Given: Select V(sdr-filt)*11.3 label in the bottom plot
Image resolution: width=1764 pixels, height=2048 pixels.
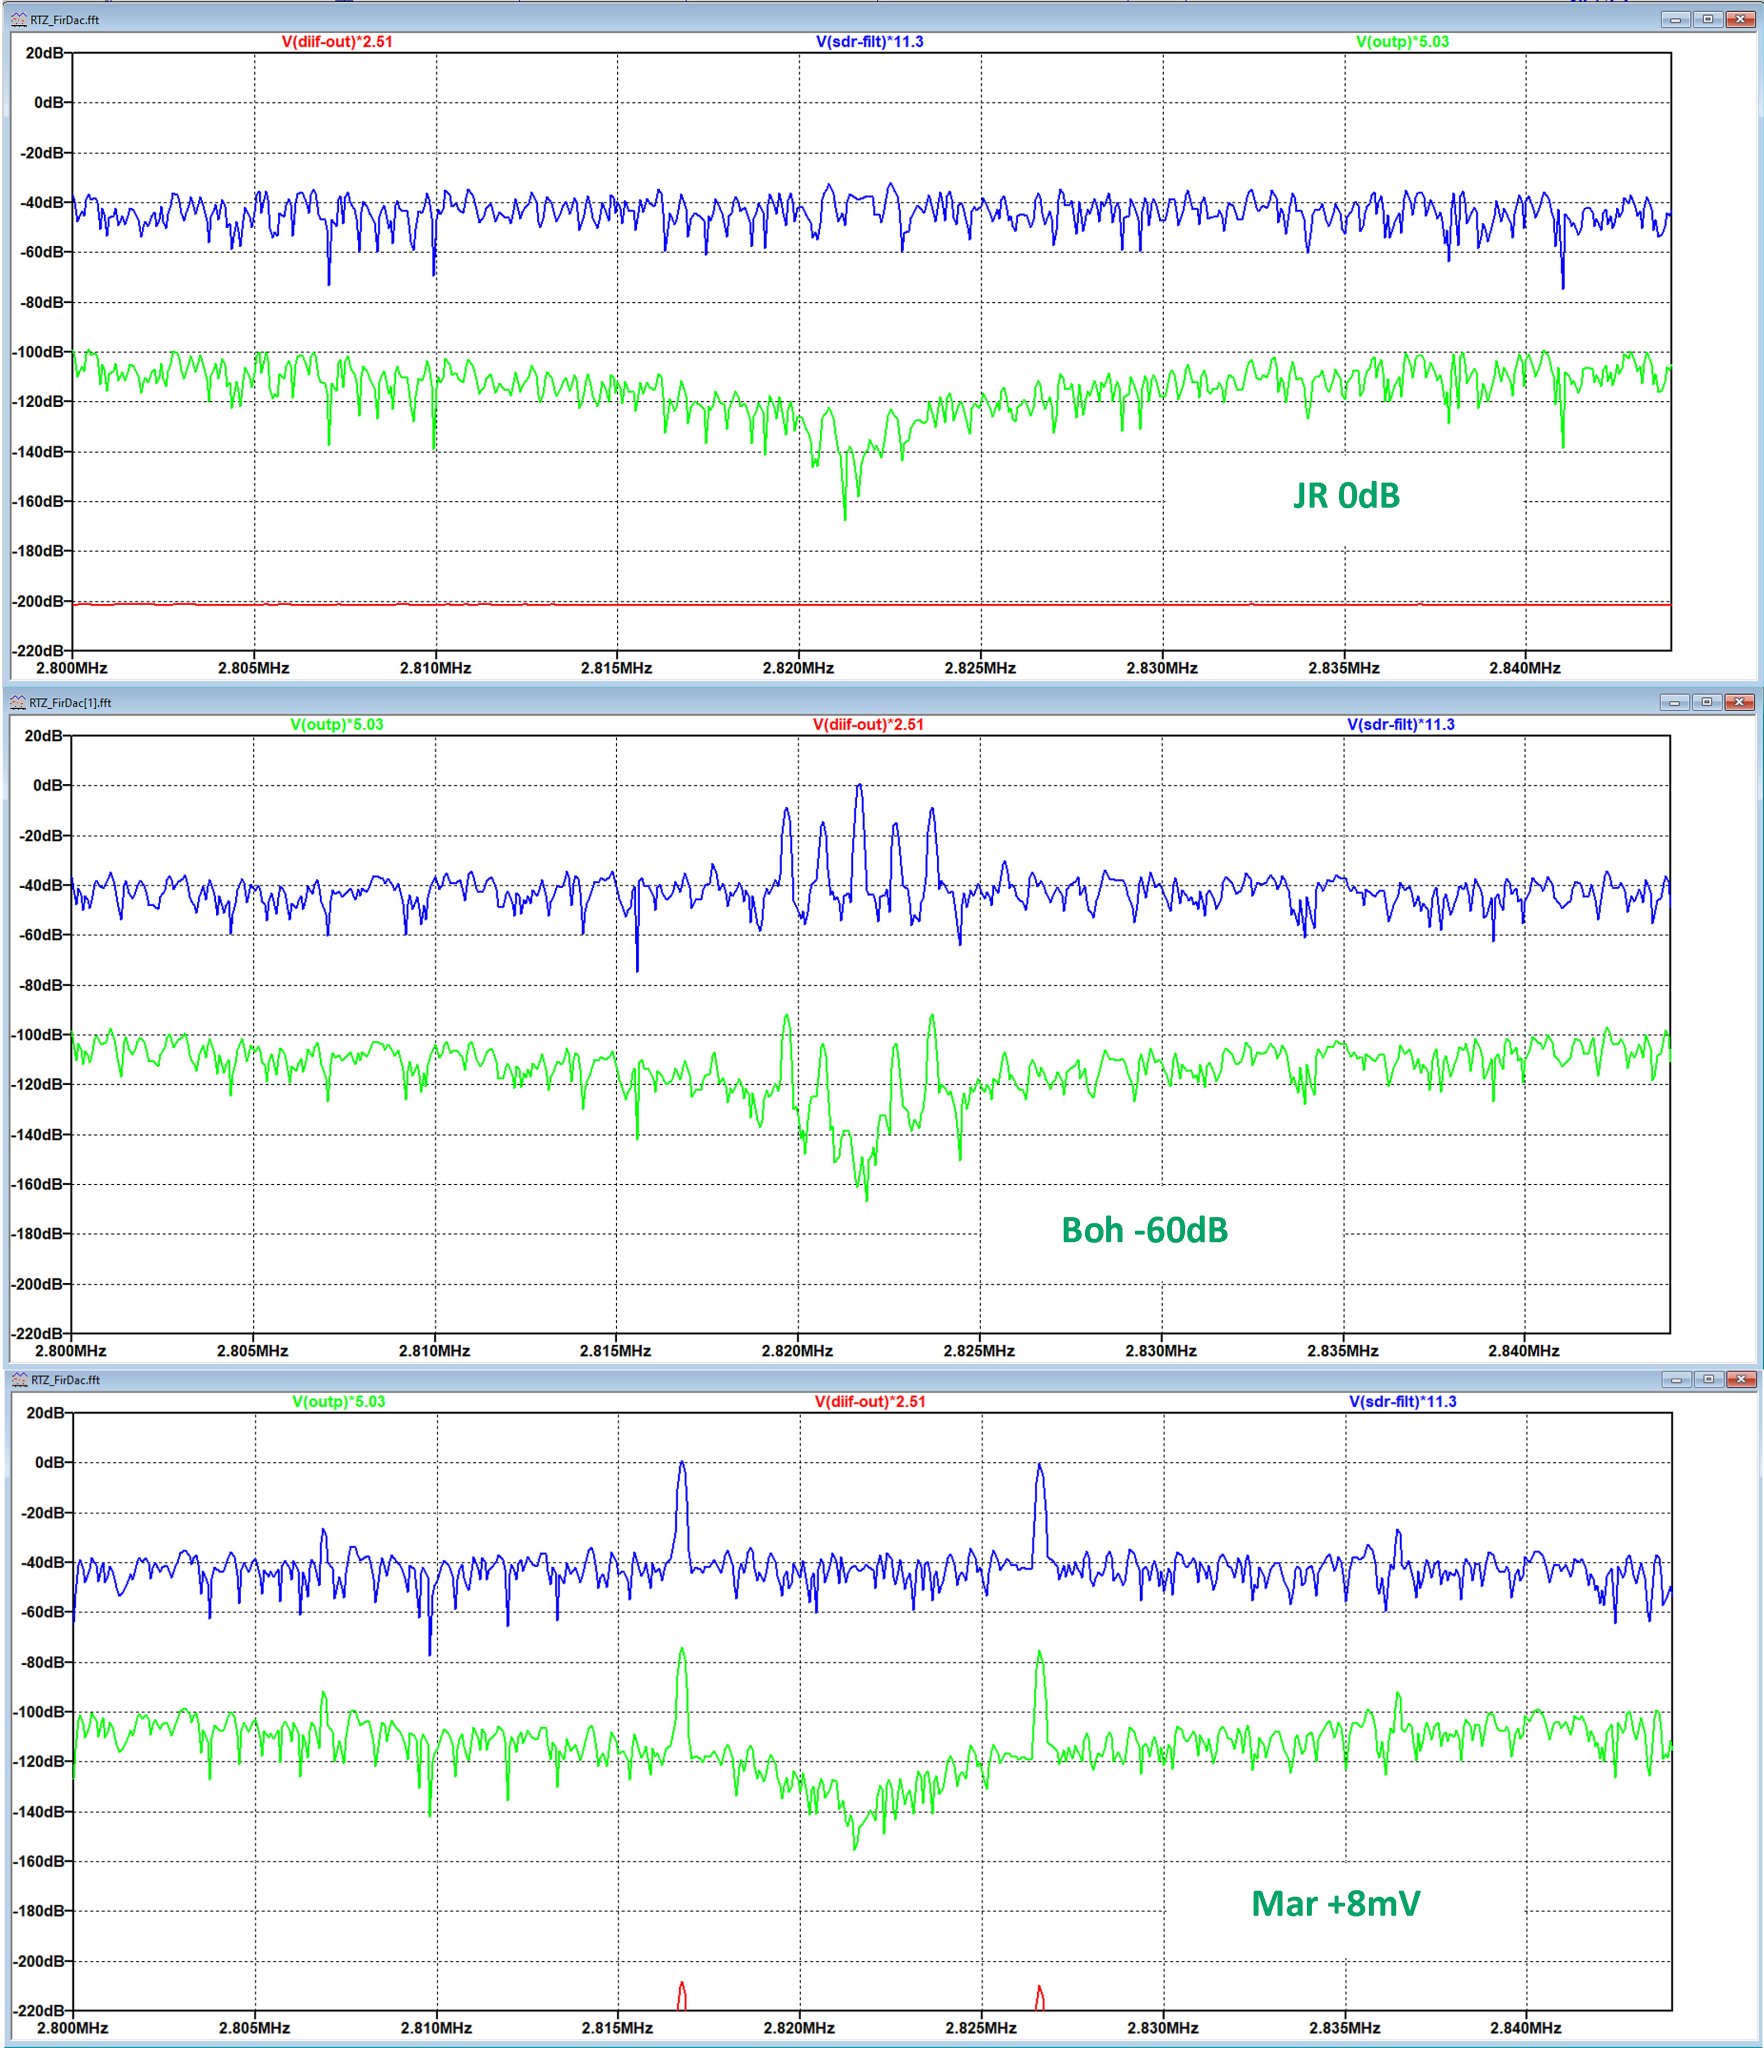Looking at the screenshot, I should (x=1402, y=1402).
